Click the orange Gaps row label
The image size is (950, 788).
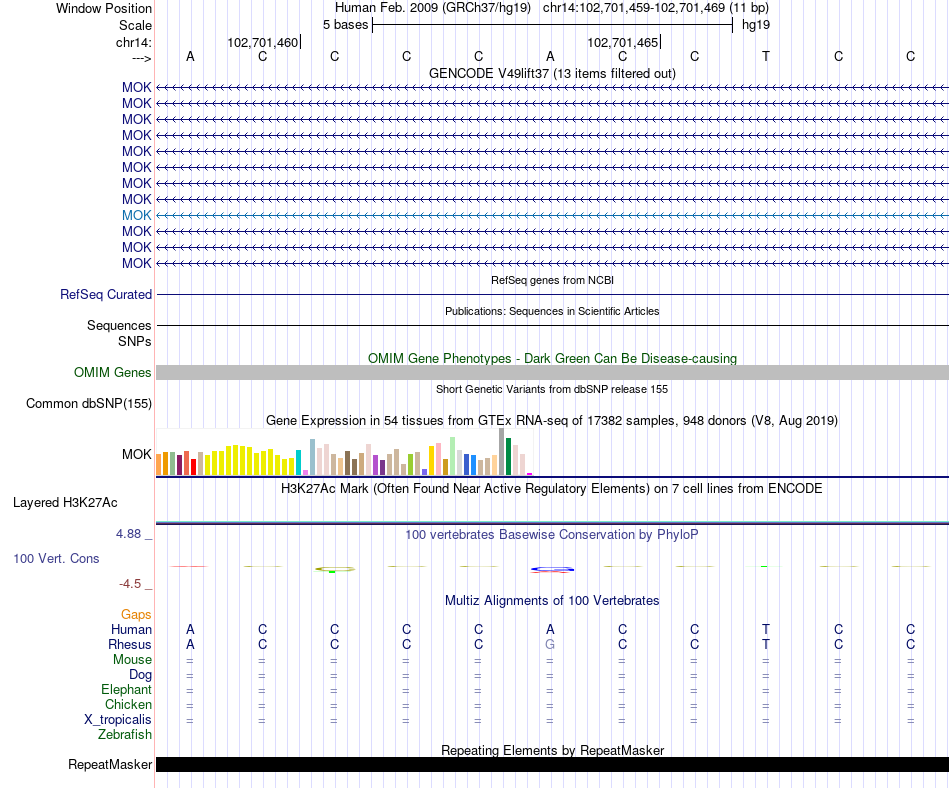(x=136, y=615)
